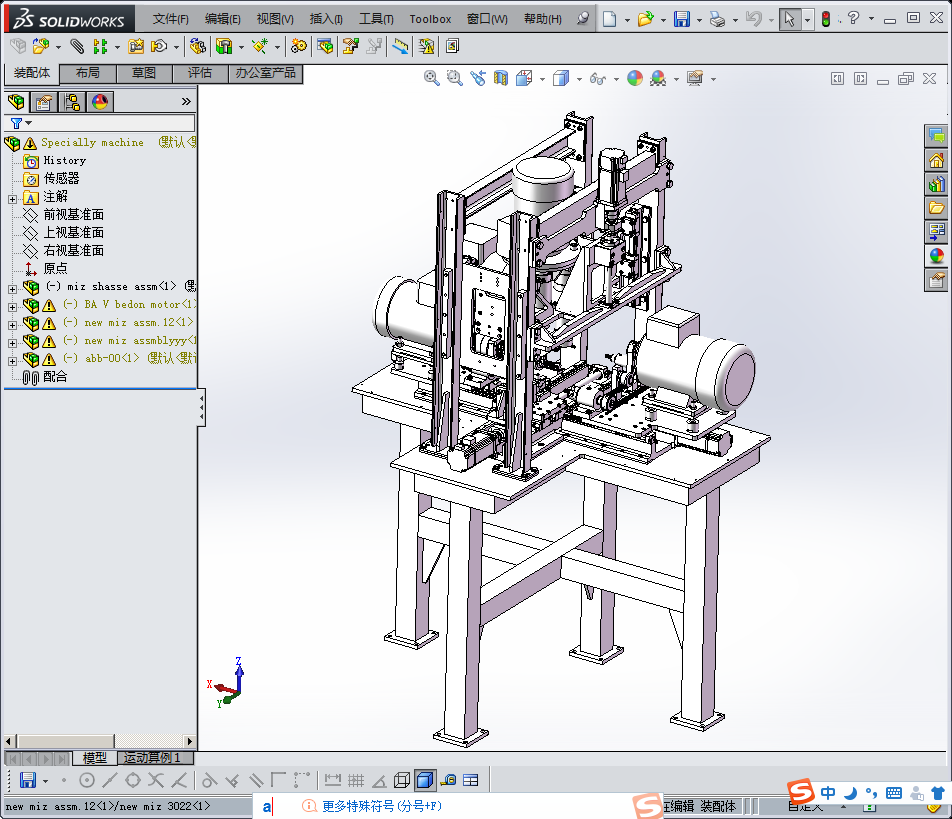Click the New document icon
The height and width of the screenshot is (819, 952).
point(609,19)
